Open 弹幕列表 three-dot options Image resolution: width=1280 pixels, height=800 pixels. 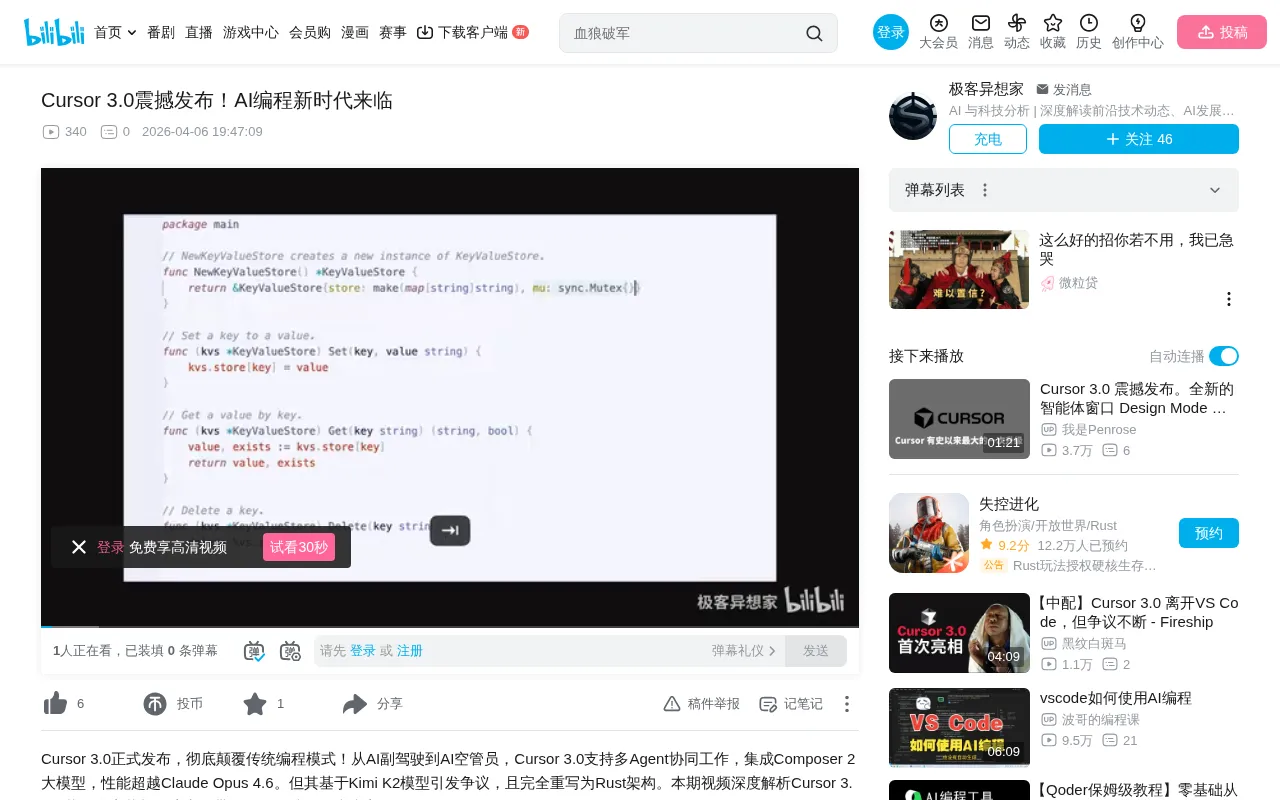coord(985,190)
